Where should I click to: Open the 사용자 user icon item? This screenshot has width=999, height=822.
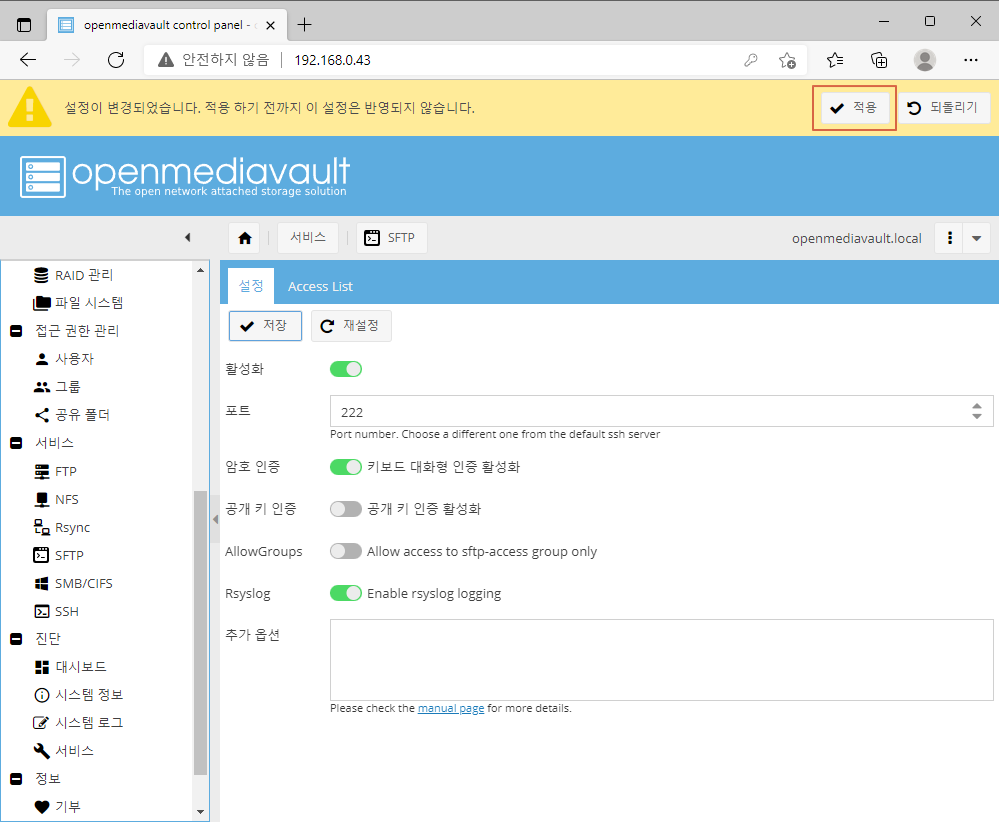pos(64,359)
